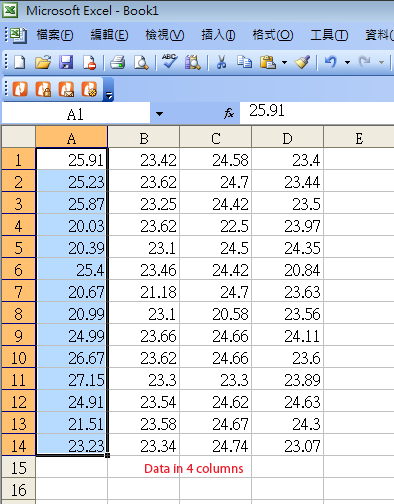
Task: Print using the printer icon
Action: pyautogui.click(x=117, y=62)
